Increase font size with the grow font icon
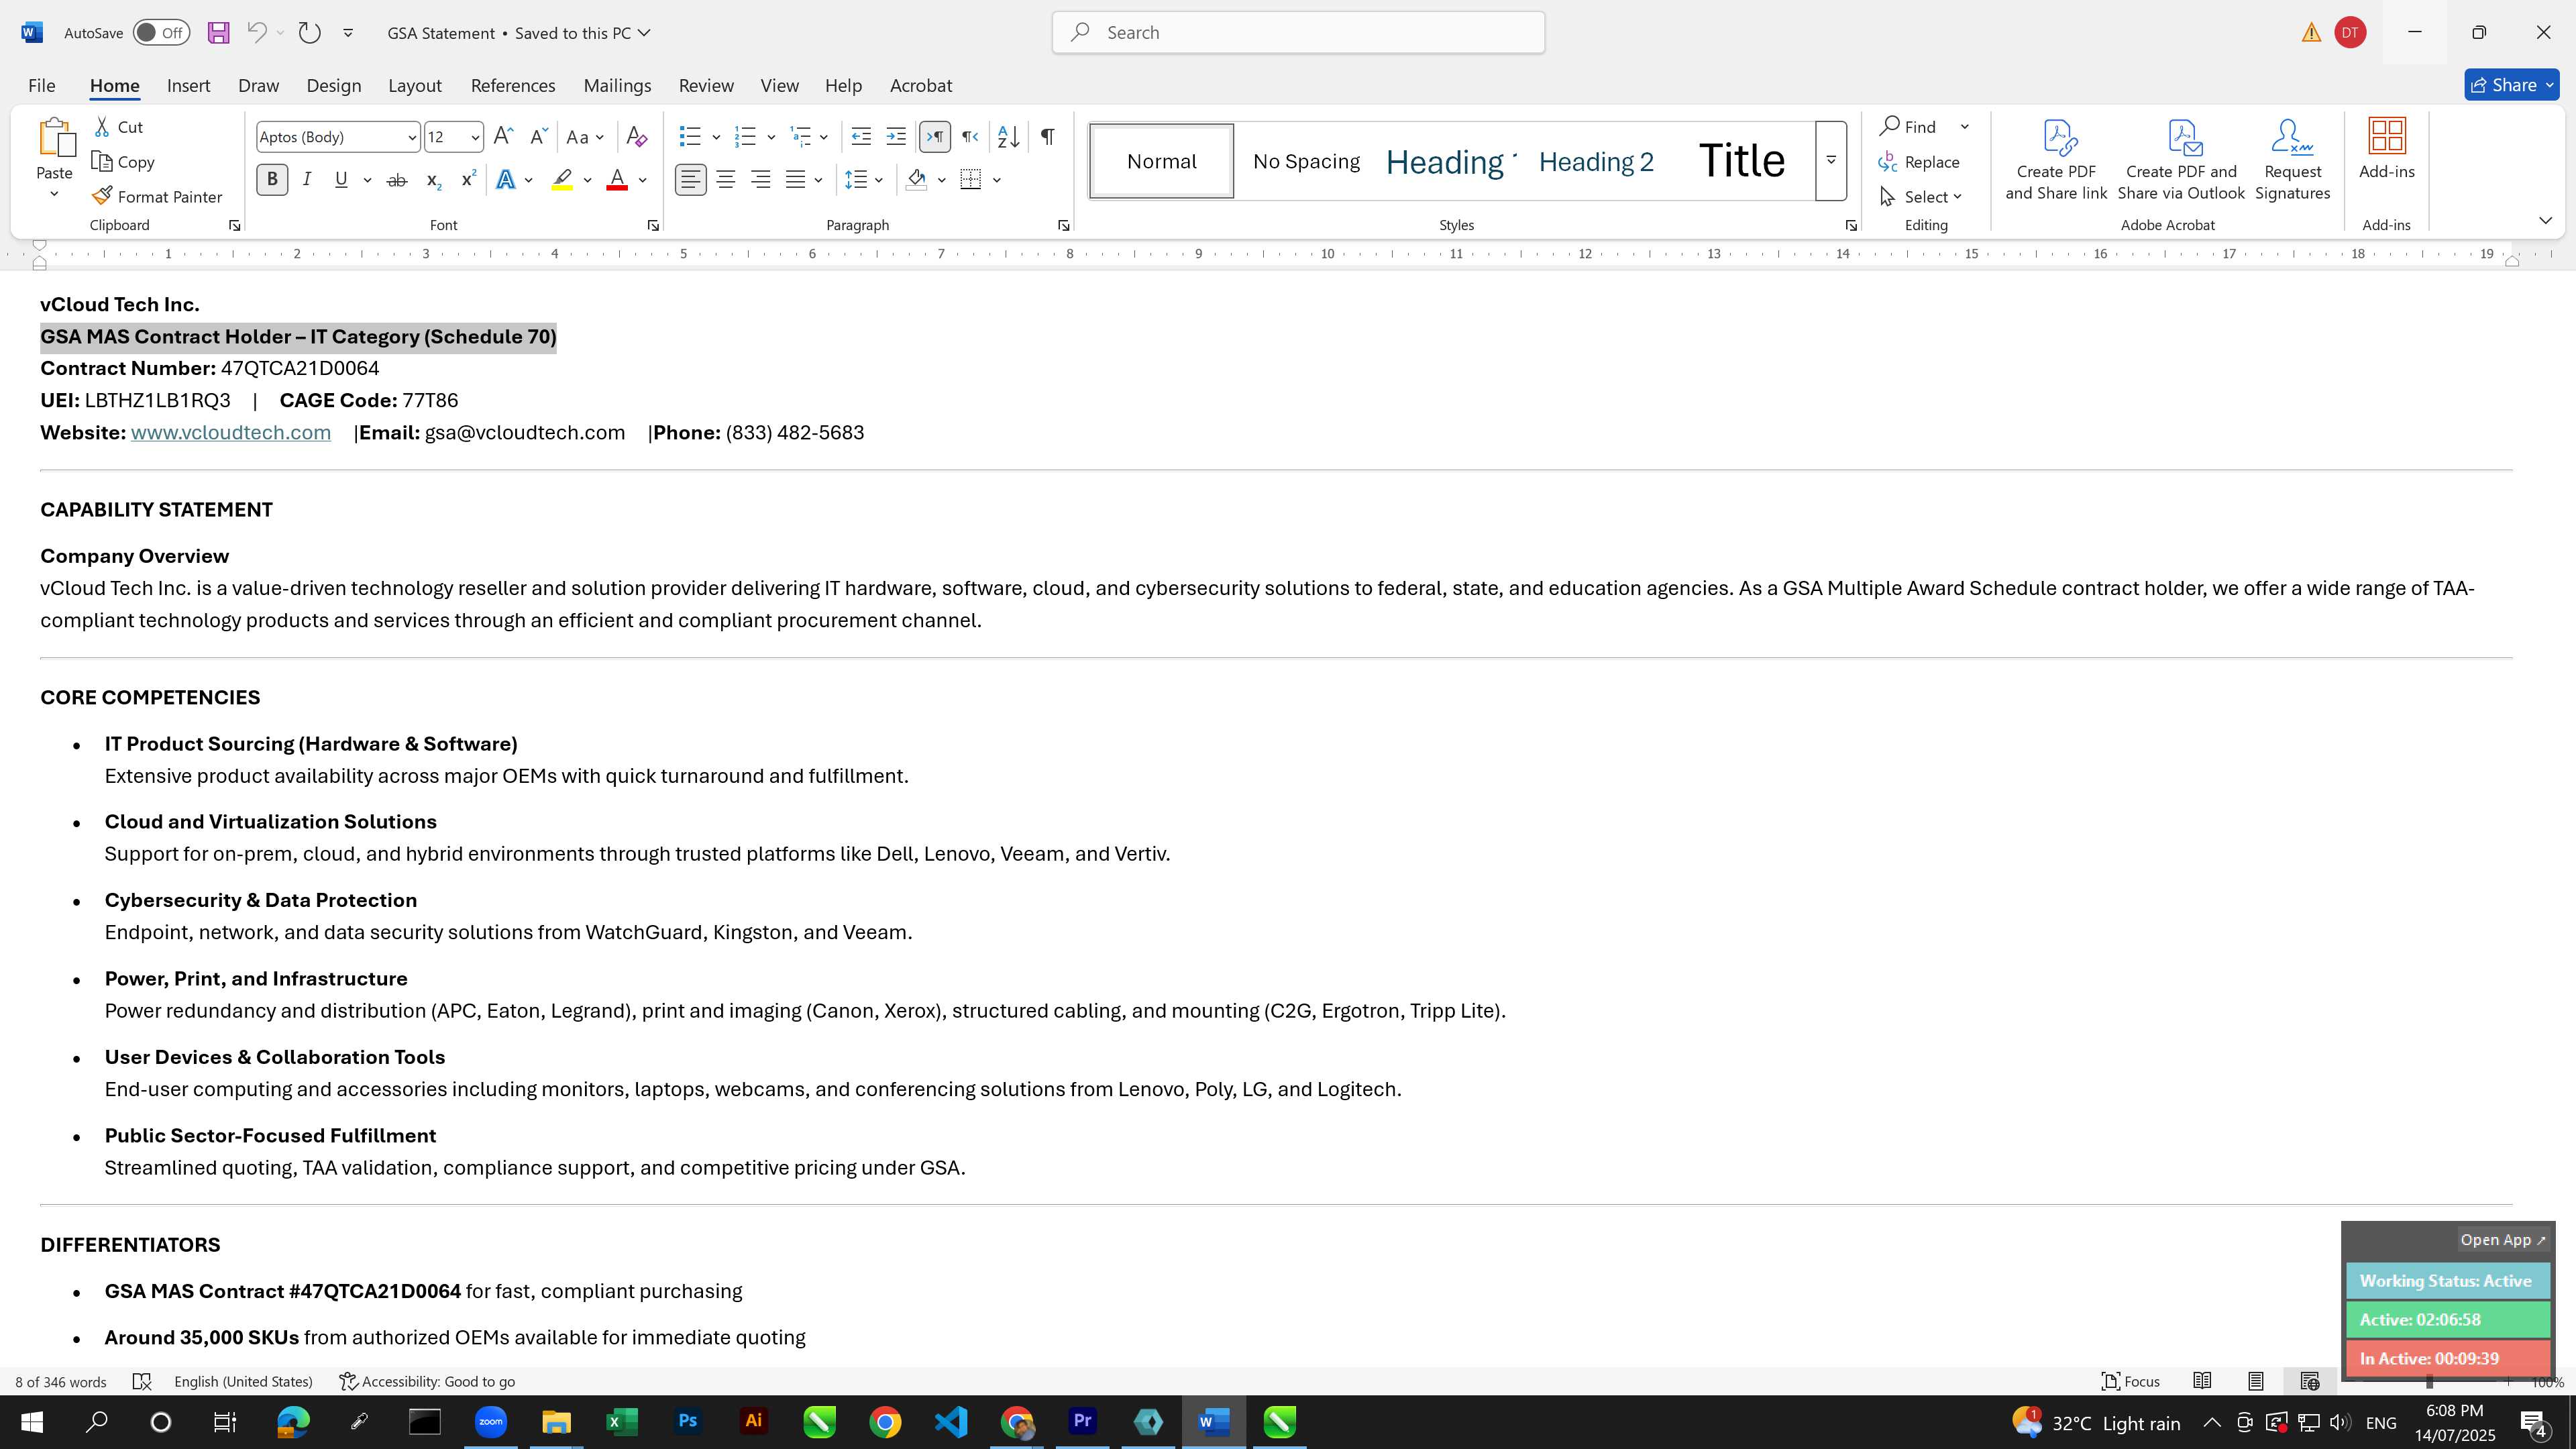This screenshot has height=1449, width=2576. (x=504, y=137)
